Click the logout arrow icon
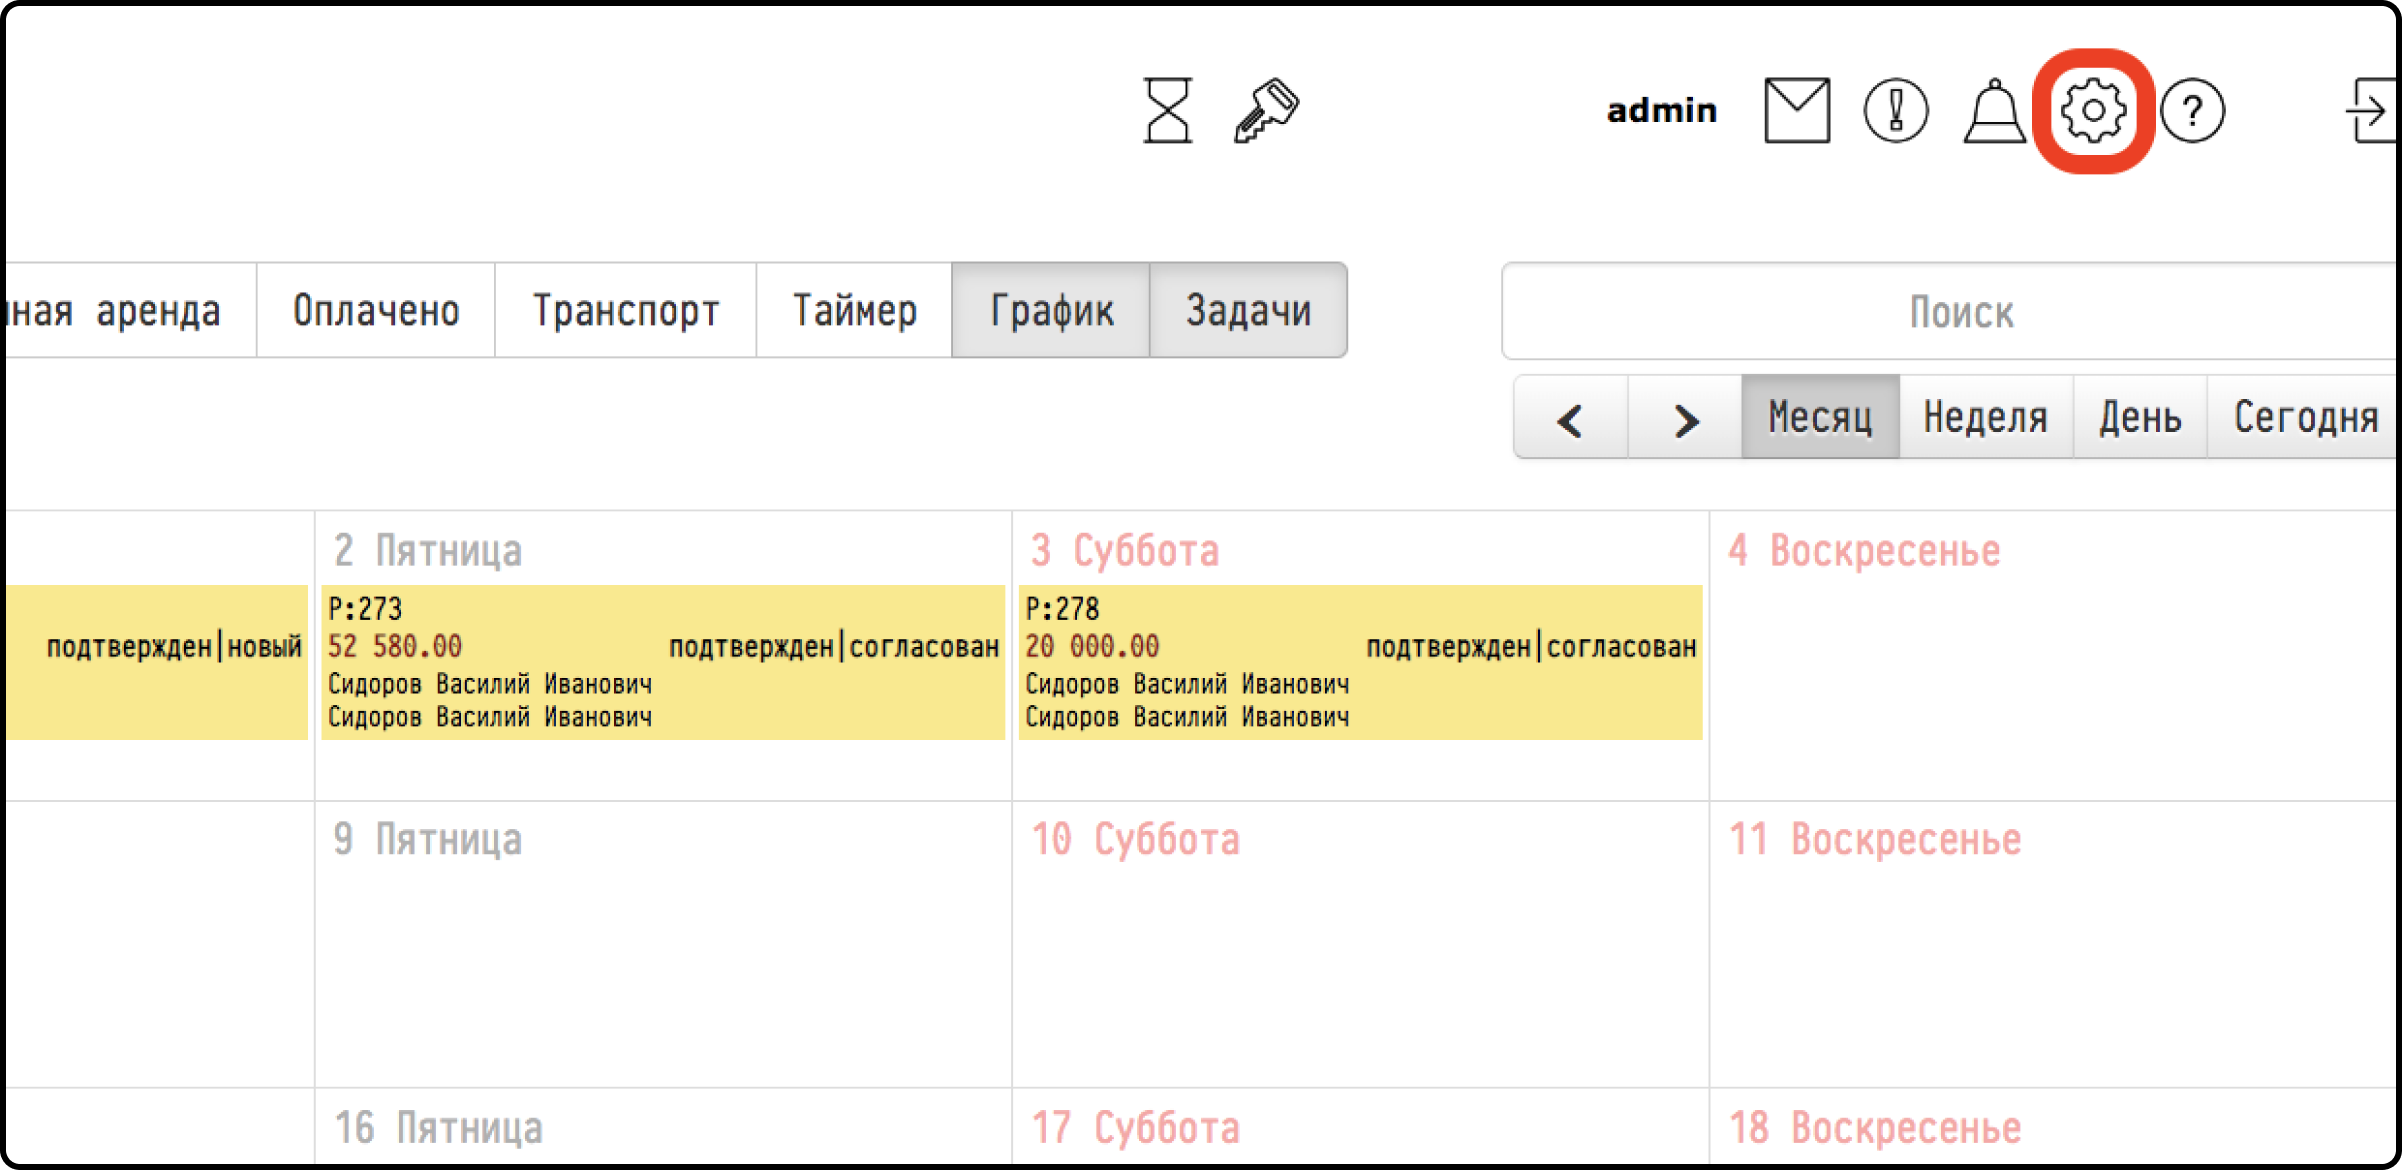The height and width of the screenshot is (1170, 2402). click(x=2370, y=111)
